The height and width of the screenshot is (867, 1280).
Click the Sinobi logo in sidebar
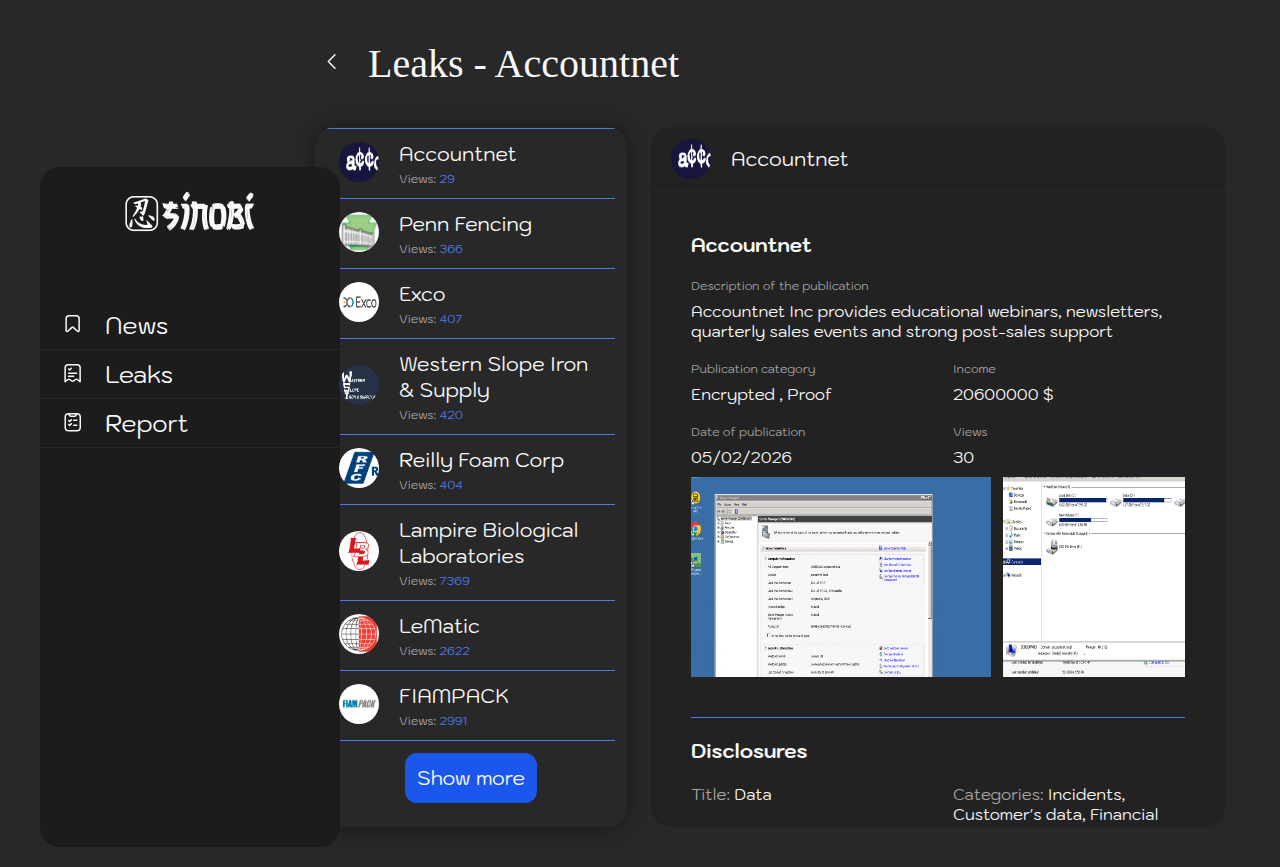(x=190, y=212)
